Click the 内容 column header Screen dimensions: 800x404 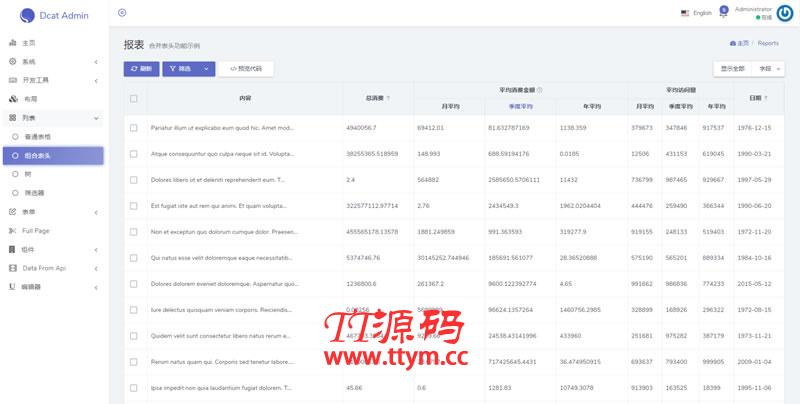coord(245,98)
